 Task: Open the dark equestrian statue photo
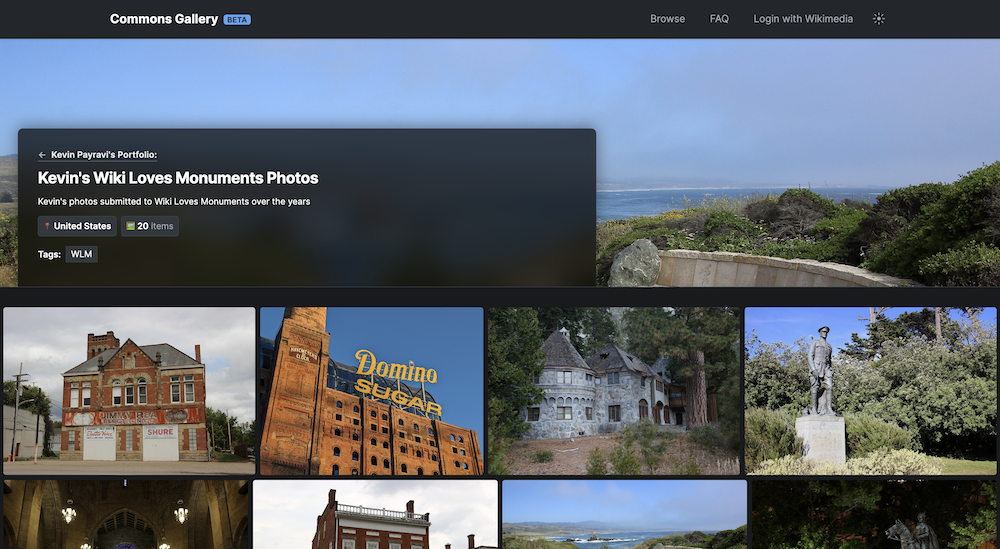pyautogui.click(x=874, y=515)
